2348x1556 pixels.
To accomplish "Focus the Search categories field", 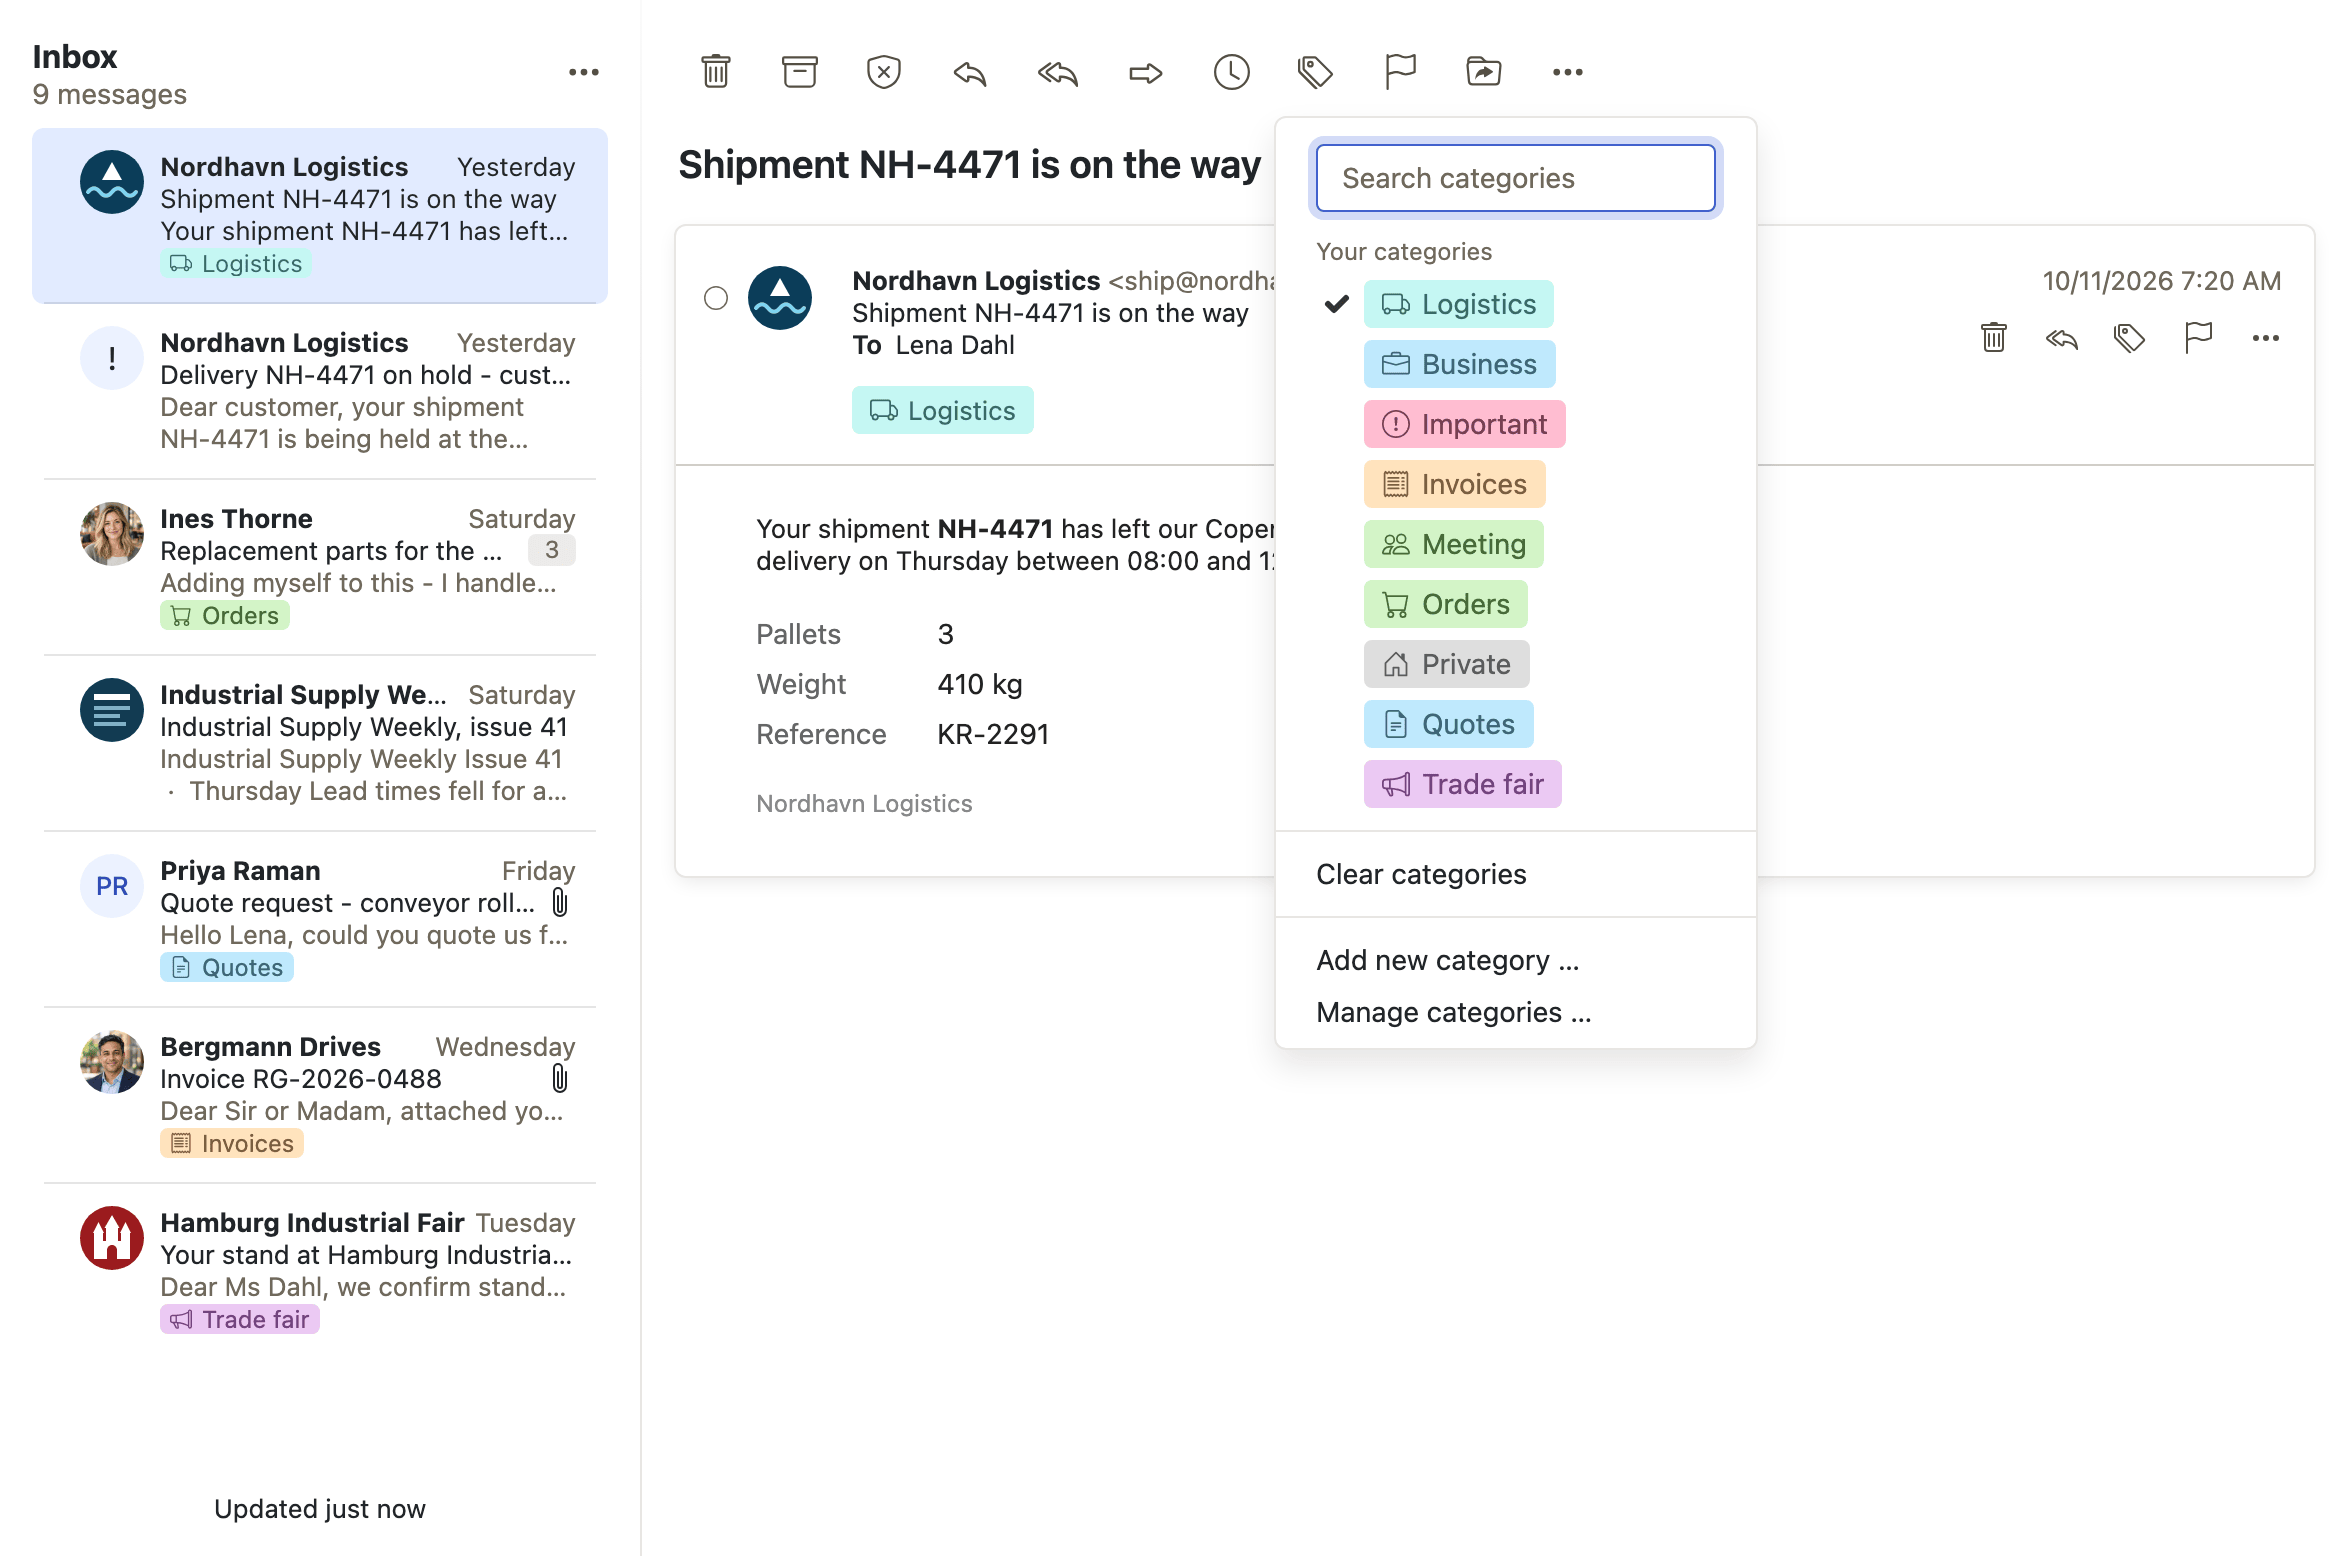I will (1516, 178).
